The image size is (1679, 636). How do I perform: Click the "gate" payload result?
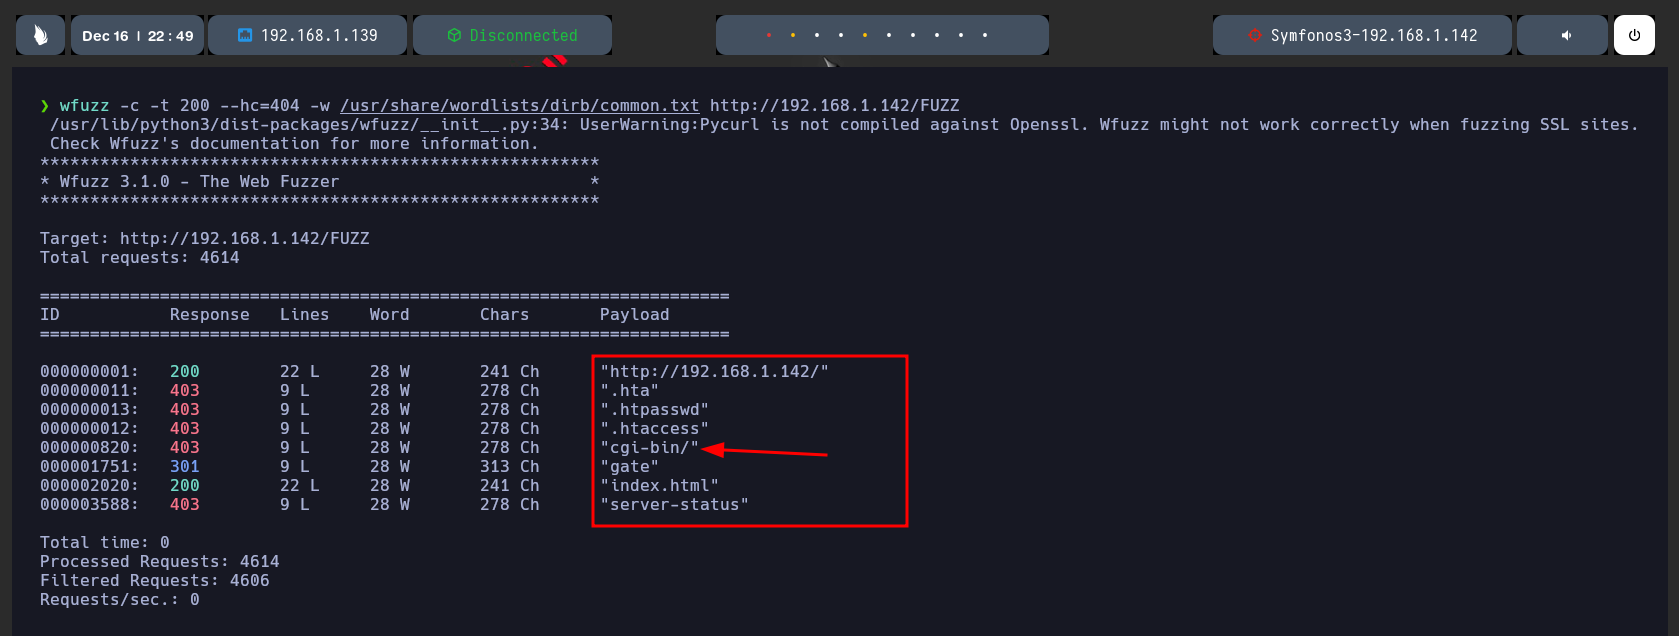629,466
